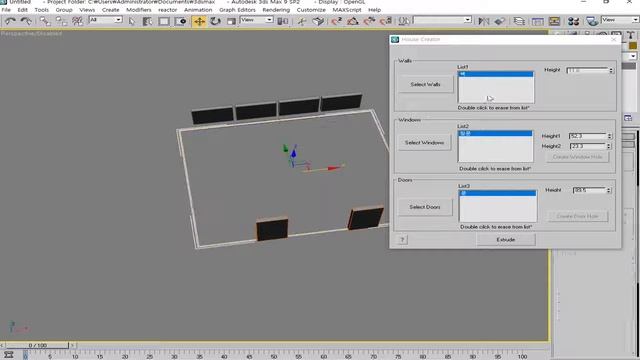Viewport: 640px width, 360px height.
Task: Open the Schematic View icon
Action: tap(554, 21)
